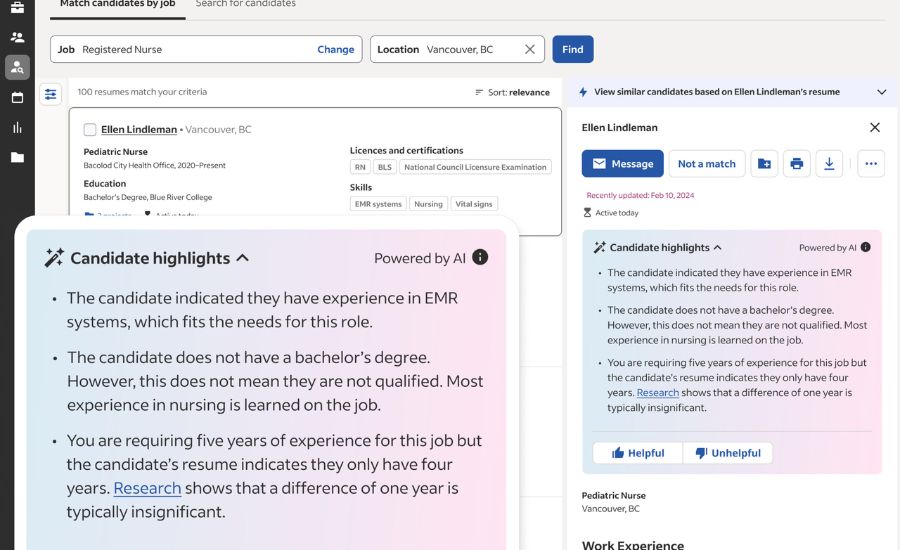The image size is (900, 550).
Task: Click the Nursing skill tag
Action: pyautogui.click(x=428, y=204)
